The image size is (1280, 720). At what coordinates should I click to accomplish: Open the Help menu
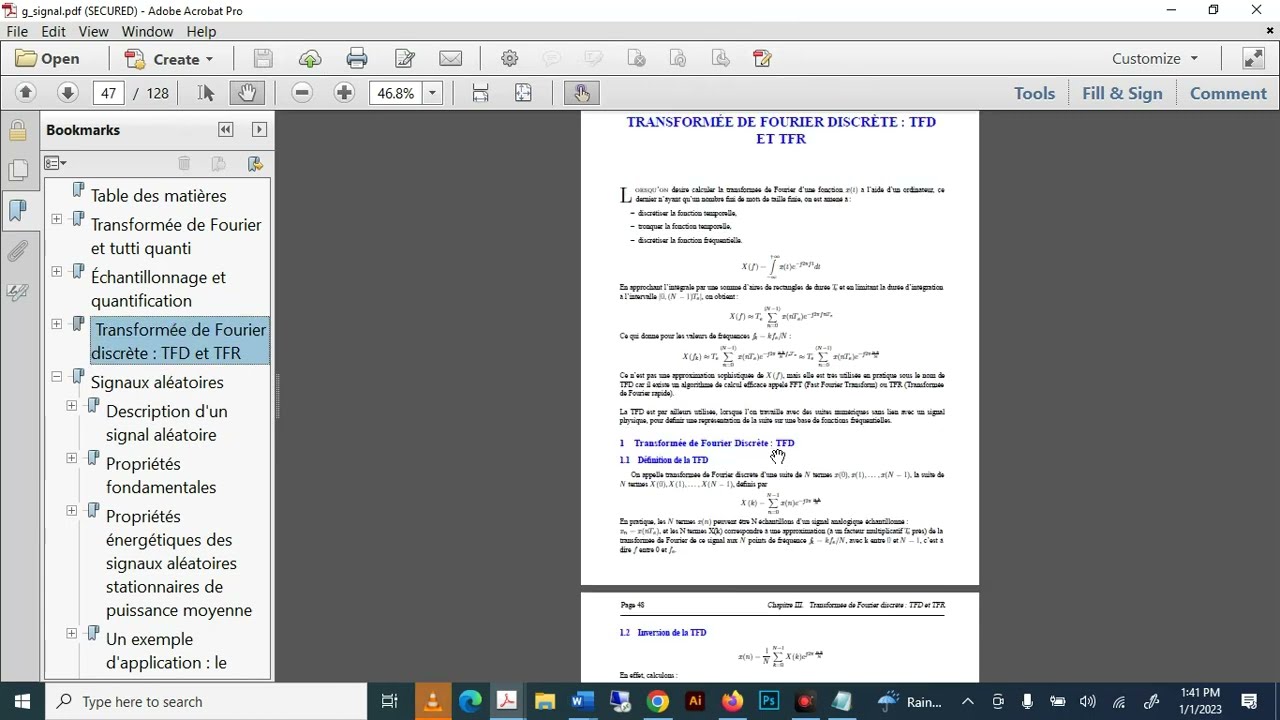(x=201, y=31)
